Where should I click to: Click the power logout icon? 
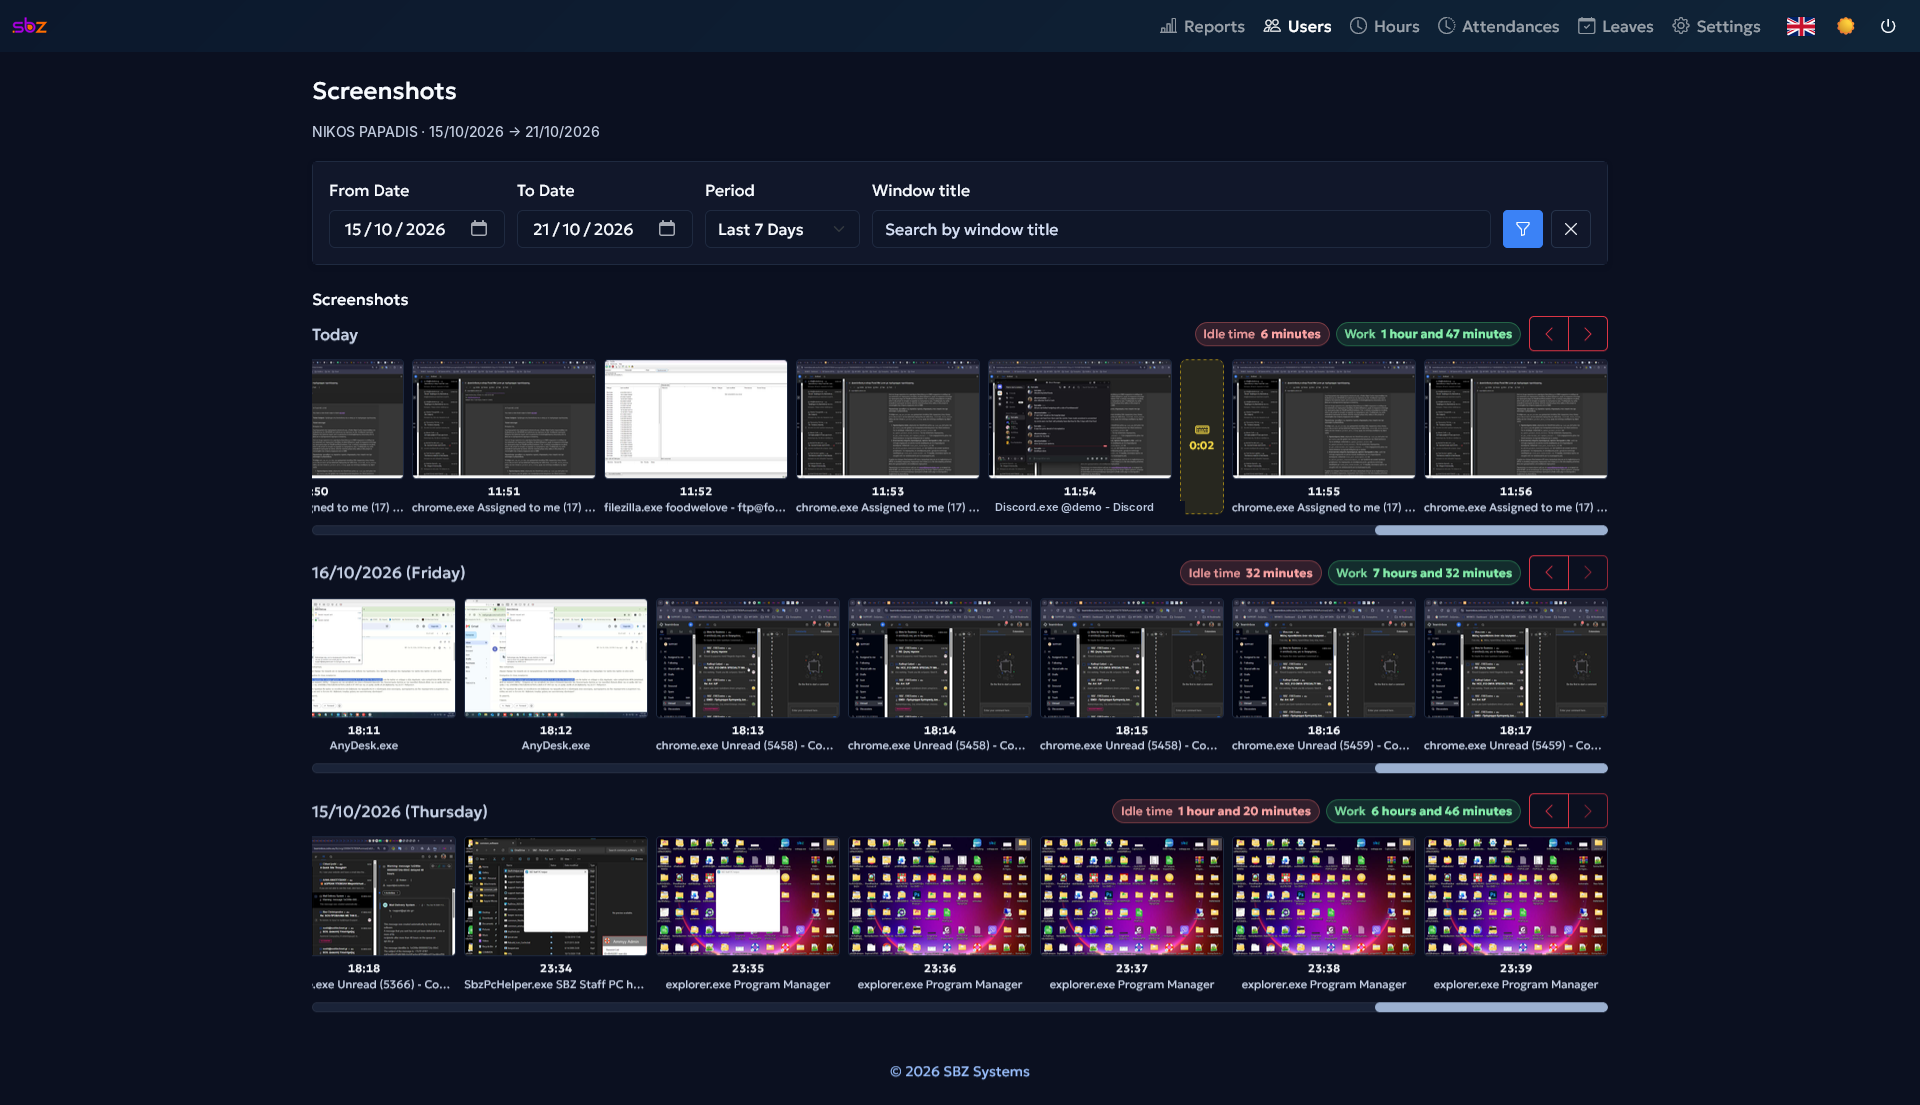[x=1888, y=26]
